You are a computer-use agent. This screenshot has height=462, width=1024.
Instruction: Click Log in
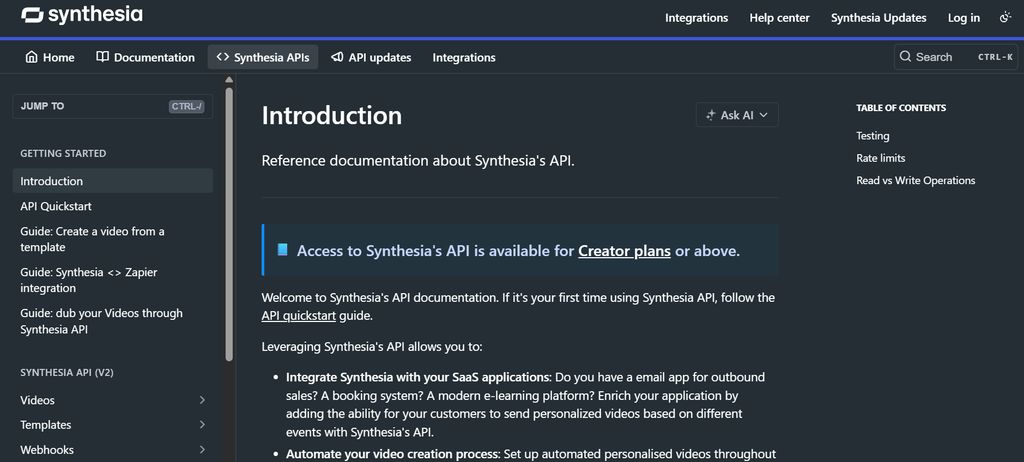964,18
